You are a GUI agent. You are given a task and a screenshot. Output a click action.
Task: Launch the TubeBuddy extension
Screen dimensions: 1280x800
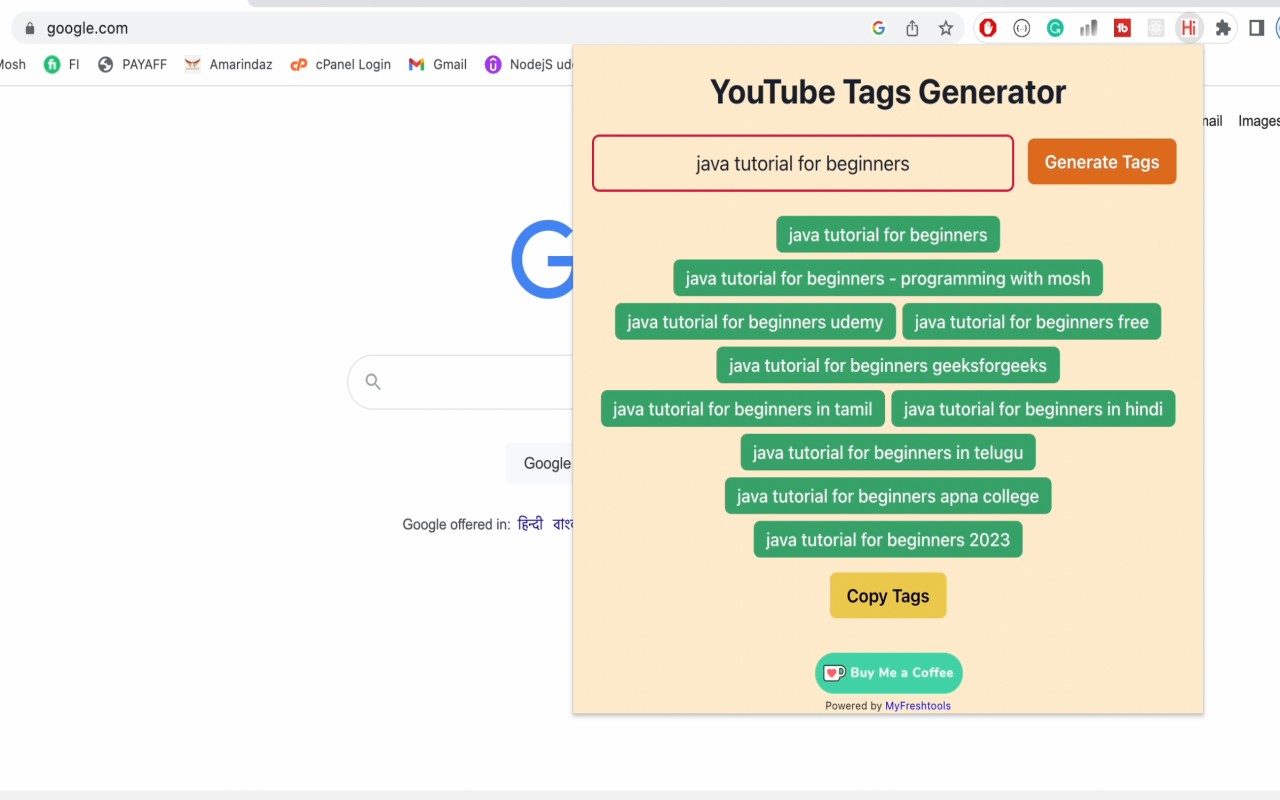point(1122,28)
